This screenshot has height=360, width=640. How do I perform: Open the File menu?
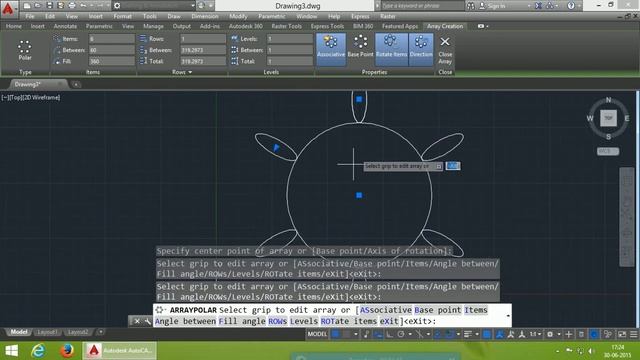click(x=30, y=16)
